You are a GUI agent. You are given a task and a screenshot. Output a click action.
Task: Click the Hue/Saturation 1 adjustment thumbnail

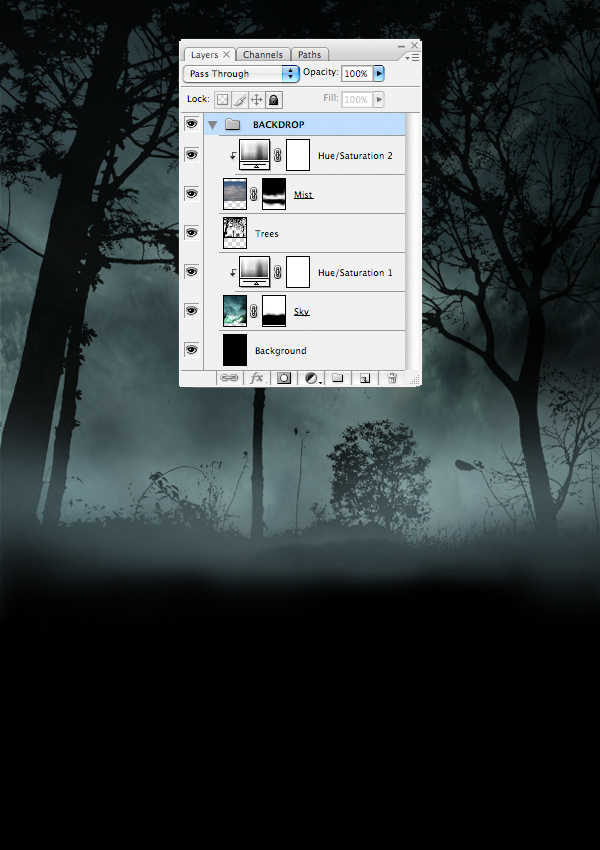[255, 272]
